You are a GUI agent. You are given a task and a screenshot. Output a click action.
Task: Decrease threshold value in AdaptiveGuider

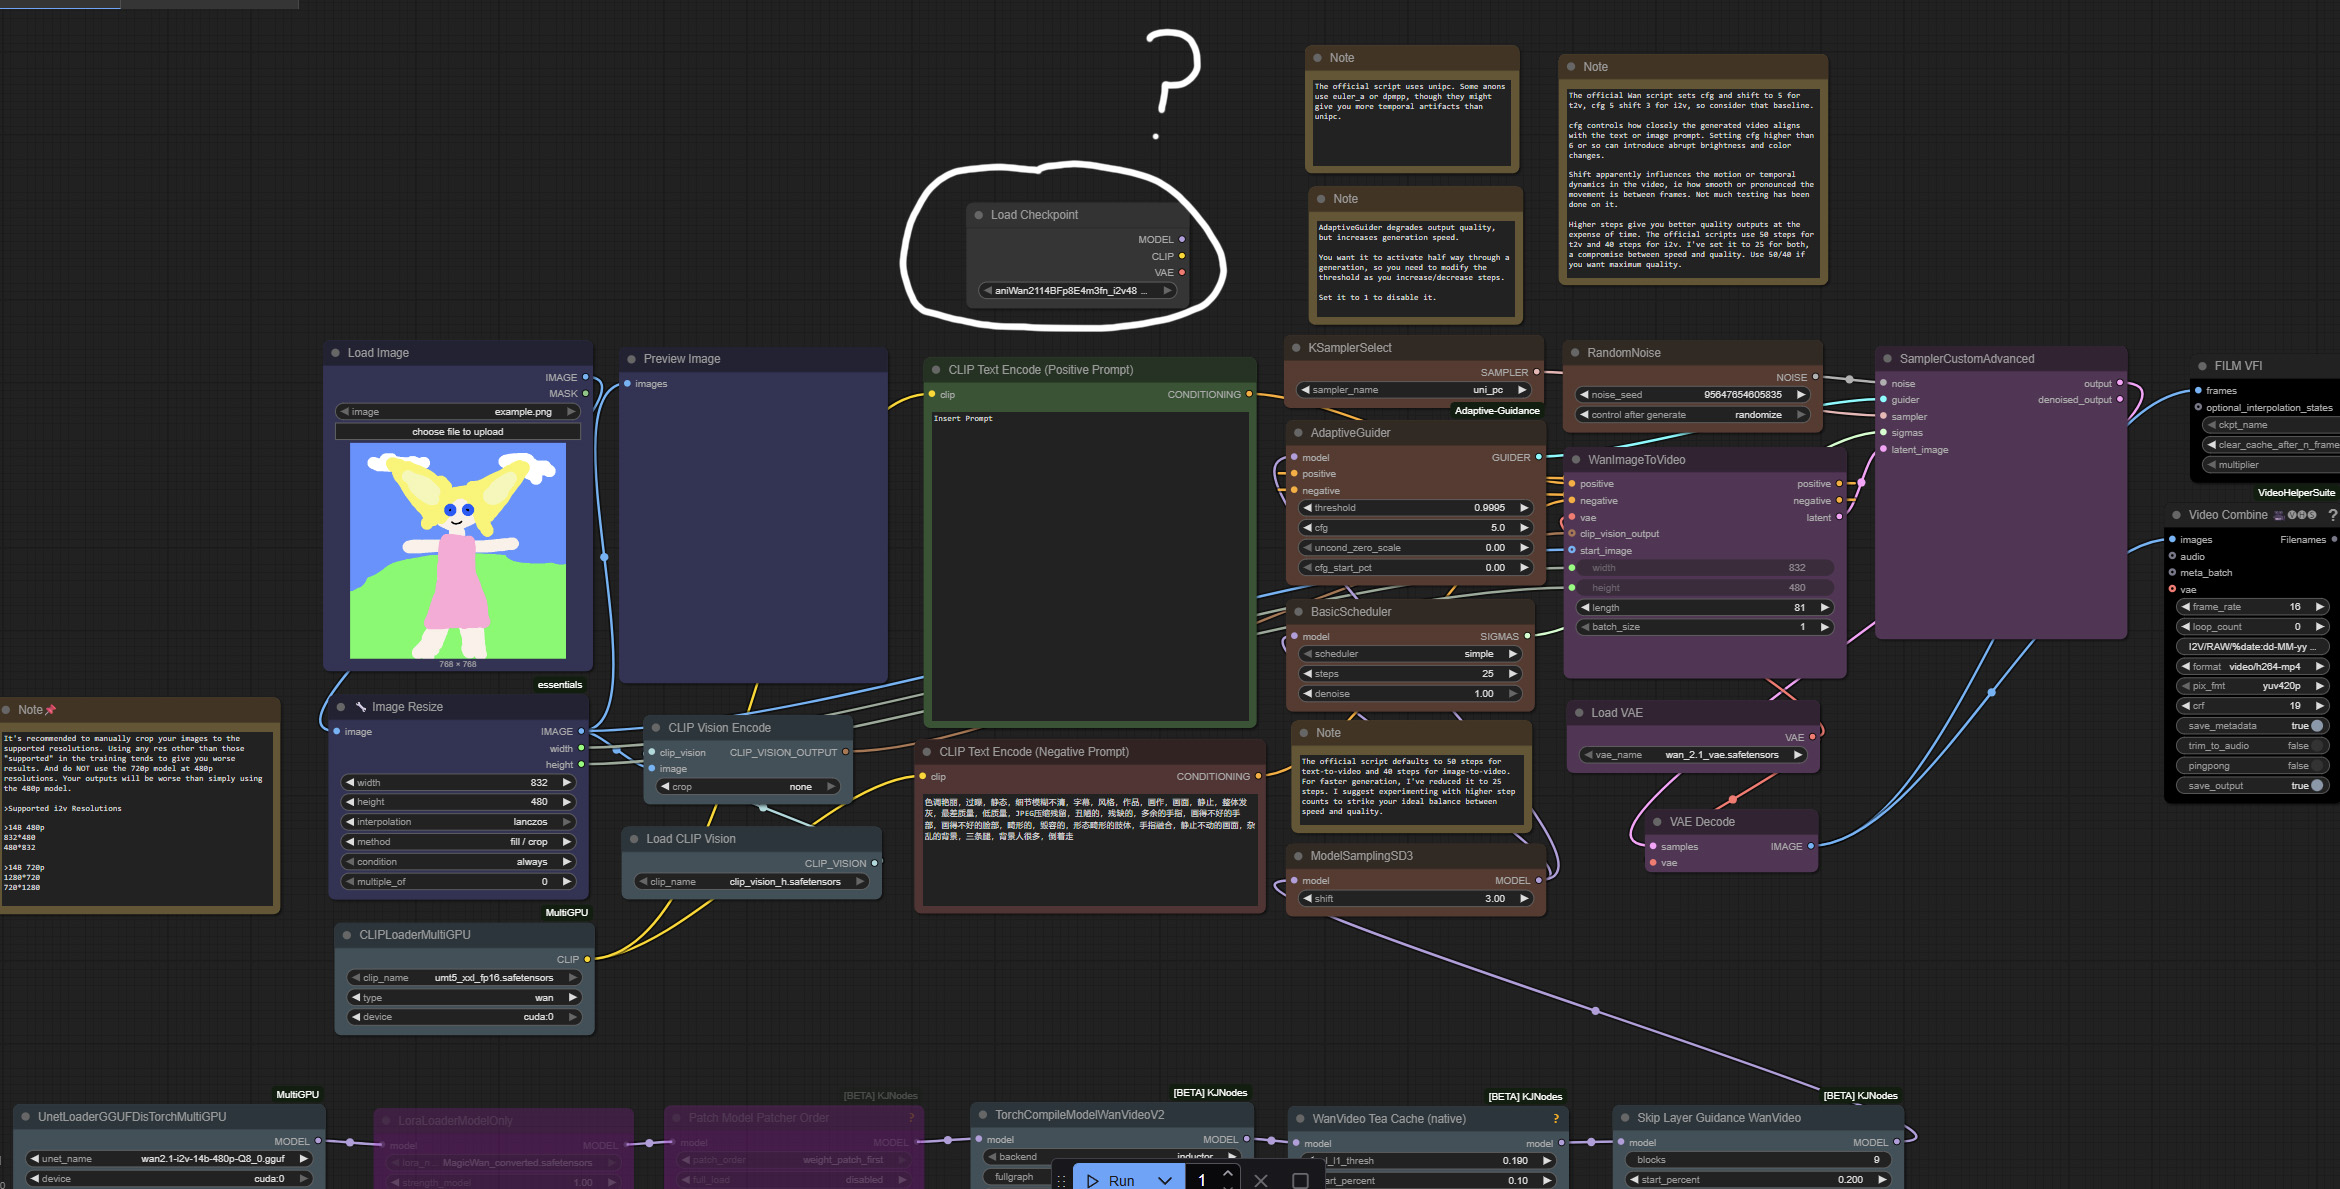pyautogui.click(x=1307, y=508)
